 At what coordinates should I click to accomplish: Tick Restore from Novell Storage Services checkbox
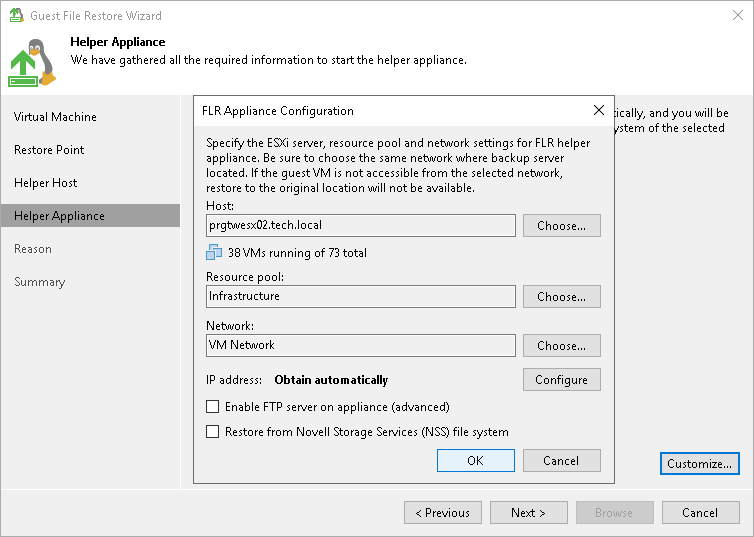click(213, 432)
